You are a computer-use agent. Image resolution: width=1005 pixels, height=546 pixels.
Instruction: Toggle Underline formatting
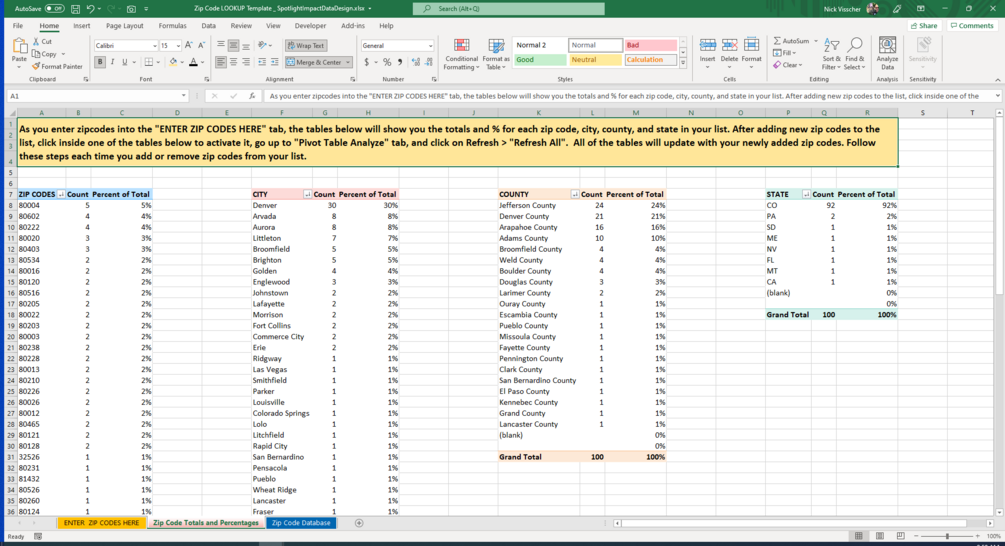click(124, 62)
